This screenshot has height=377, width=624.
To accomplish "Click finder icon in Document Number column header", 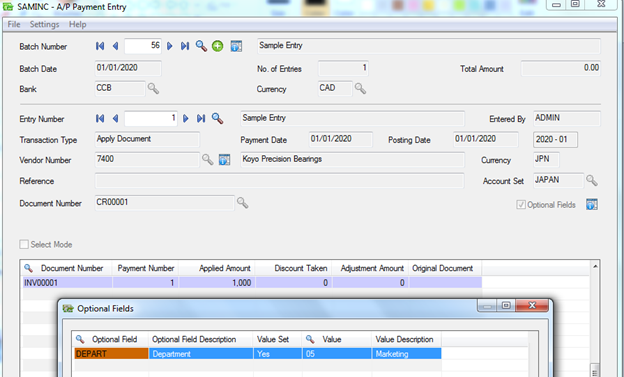I will (x=28, y=268).
